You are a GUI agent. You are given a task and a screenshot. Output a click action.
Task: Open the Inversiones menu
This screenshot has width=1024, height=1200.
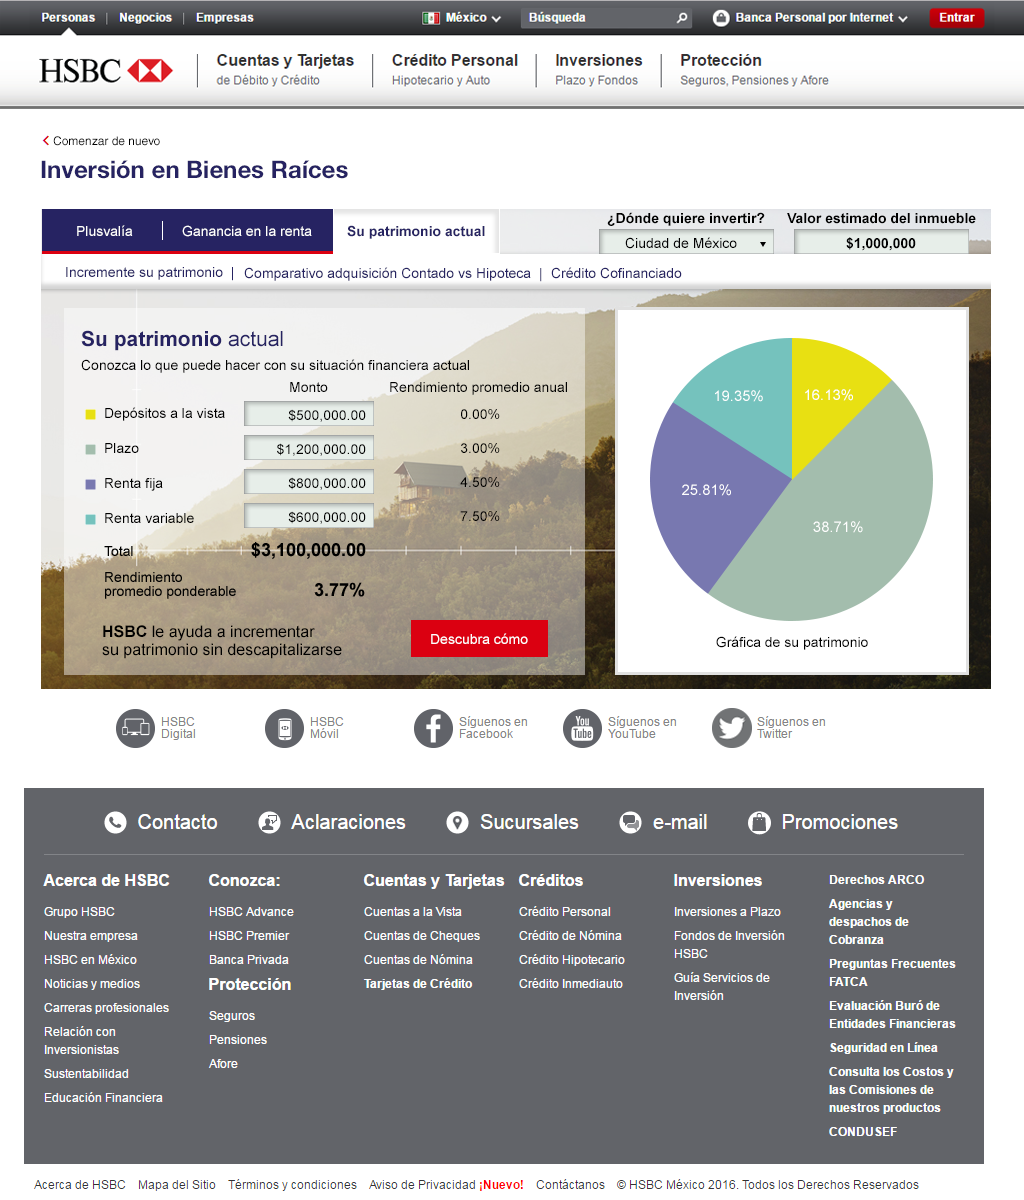pyautogui.click(x=598, y=69)
